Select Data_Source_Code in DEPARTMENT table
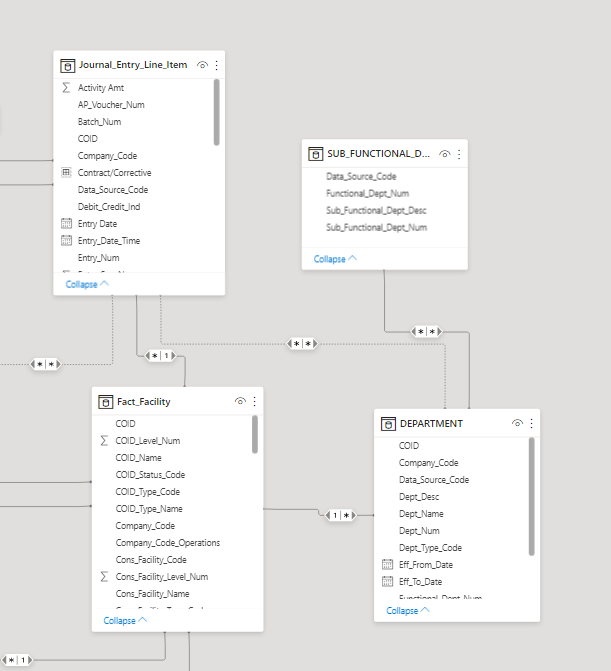Image resolution: width=611 pixels, height=671 pixels. (x=434, y=480)
